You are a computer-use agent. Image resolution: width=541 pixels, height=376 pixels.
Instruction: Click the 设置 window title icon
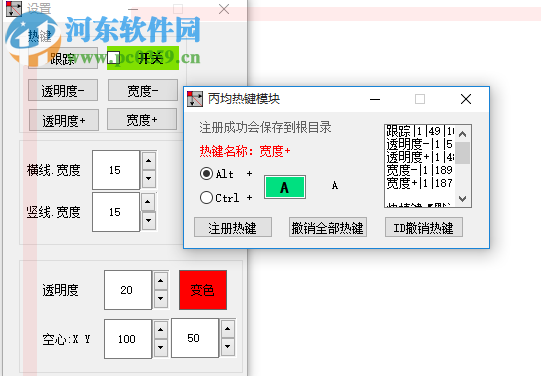[x=14, y=8]
